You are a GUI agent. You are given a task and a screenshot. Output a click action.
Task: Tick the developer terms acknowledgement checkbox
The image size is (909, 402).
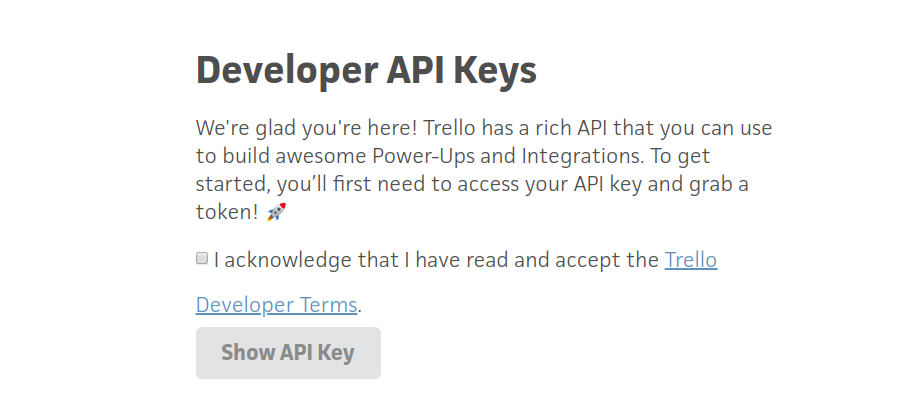(202, 259)
